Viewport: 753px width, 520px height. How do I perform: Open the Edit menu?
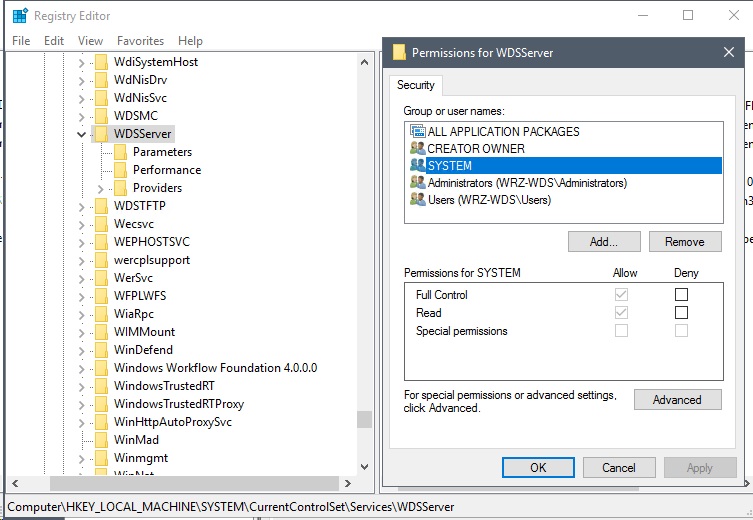[x=54, y=41]
